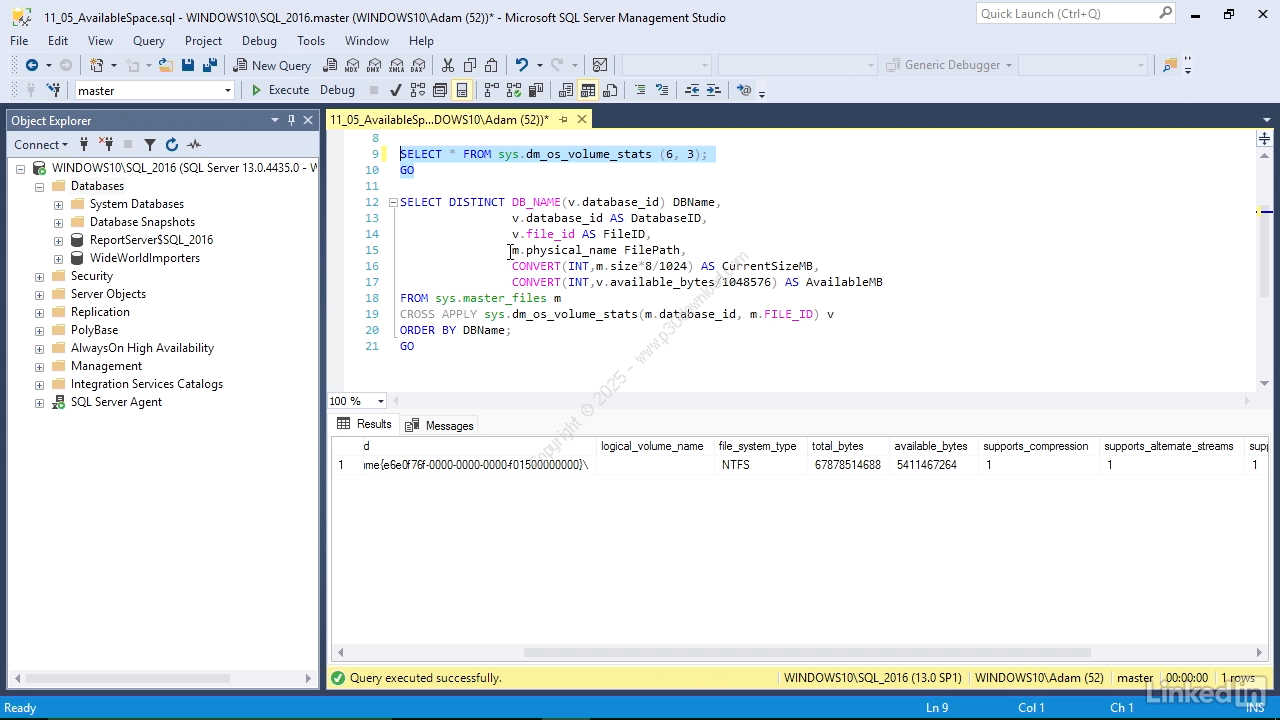Expand the System Databases node
This screenshot has width=1280, height=720.
coord(59,205)
